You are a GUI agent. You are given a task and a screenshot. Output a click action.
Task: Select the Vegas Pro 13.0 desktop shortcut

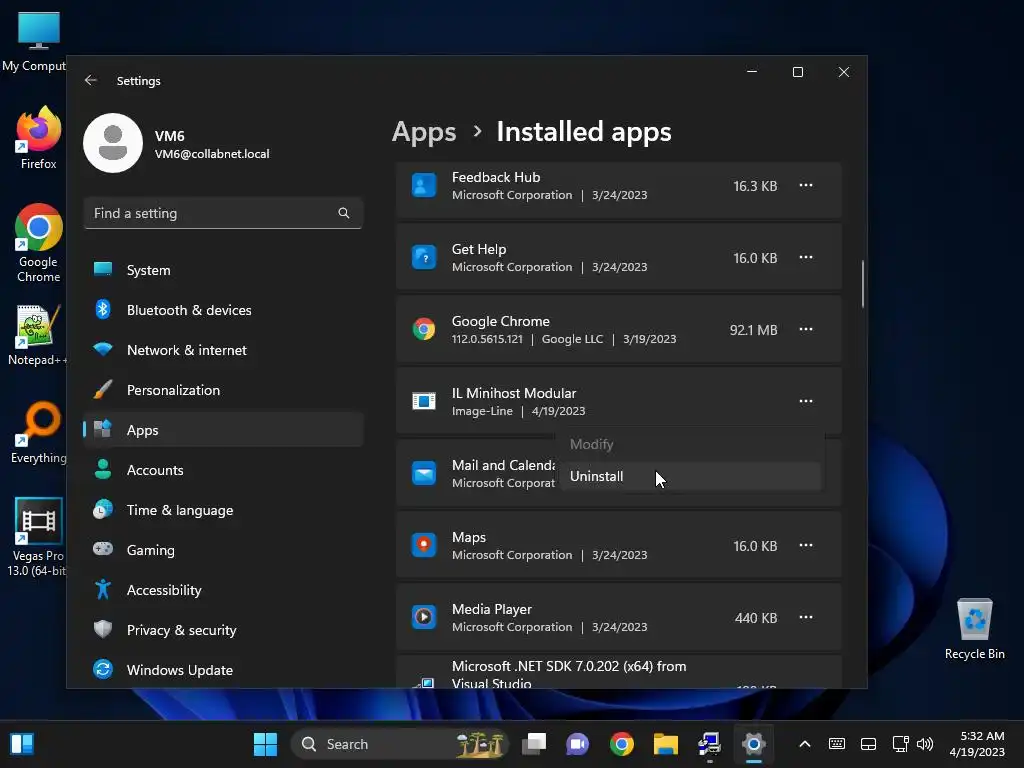(38, 537)
